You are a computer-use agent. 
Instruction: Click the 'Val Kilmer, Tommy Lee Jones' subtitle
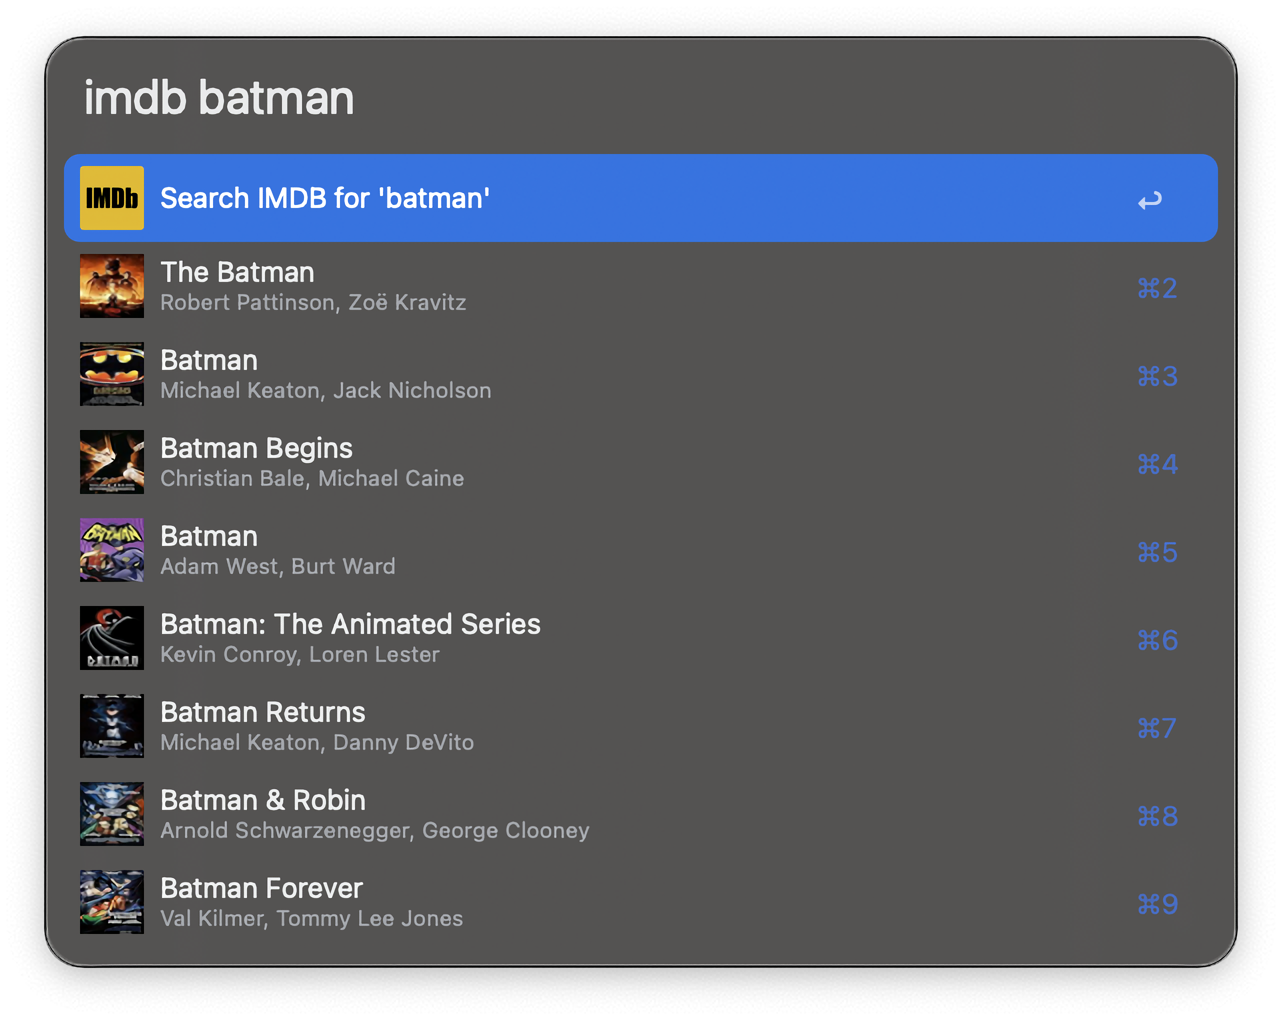(311, 919)
